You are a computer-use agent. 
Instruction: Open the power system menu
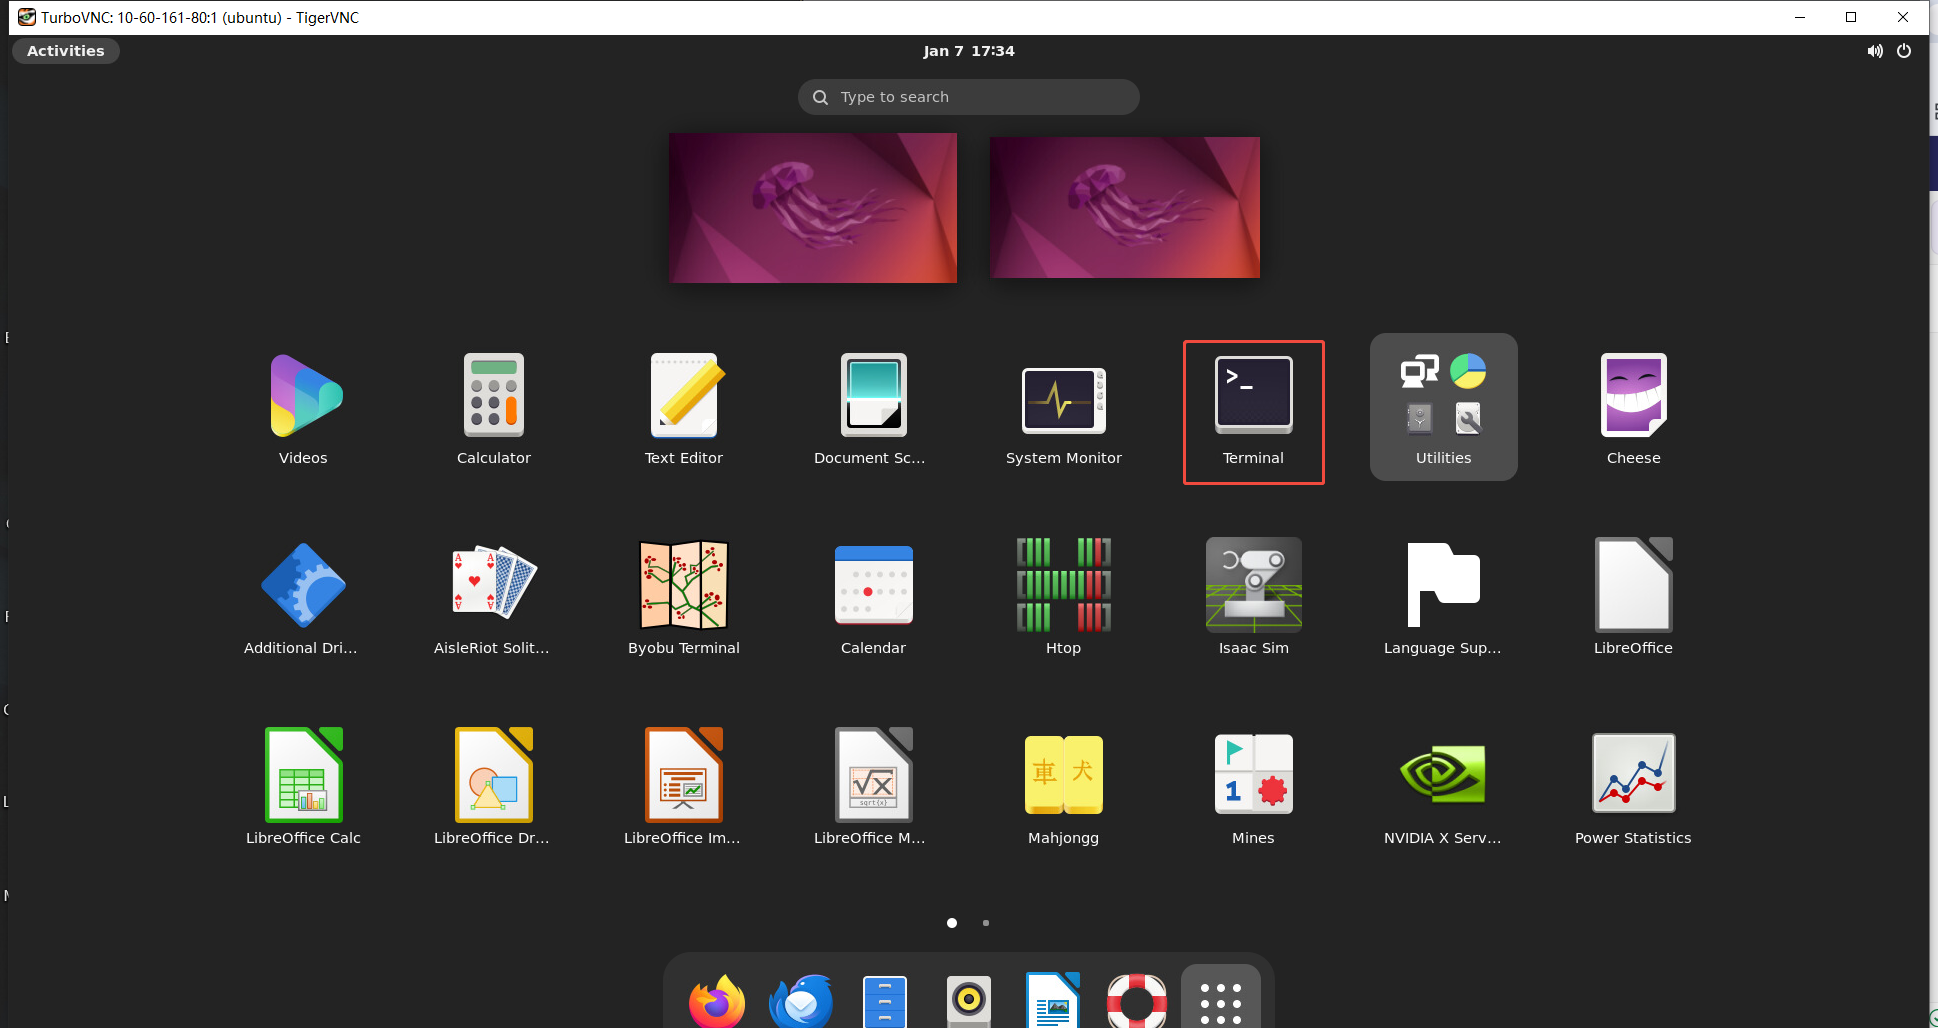tap(1904, 51)
